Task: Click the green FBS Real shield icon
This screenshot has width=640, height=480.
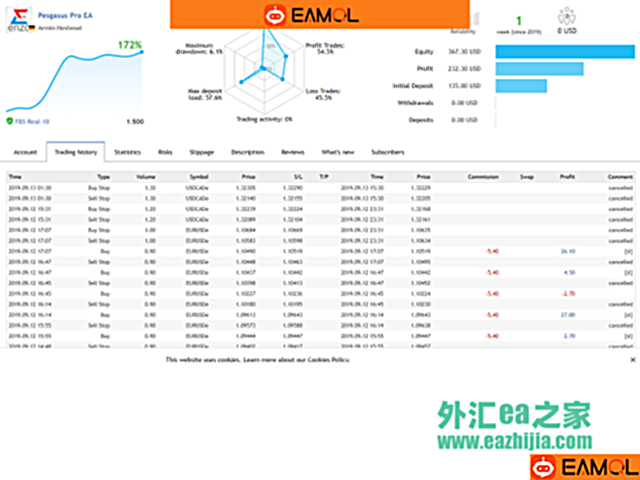Action: (10, 121)
